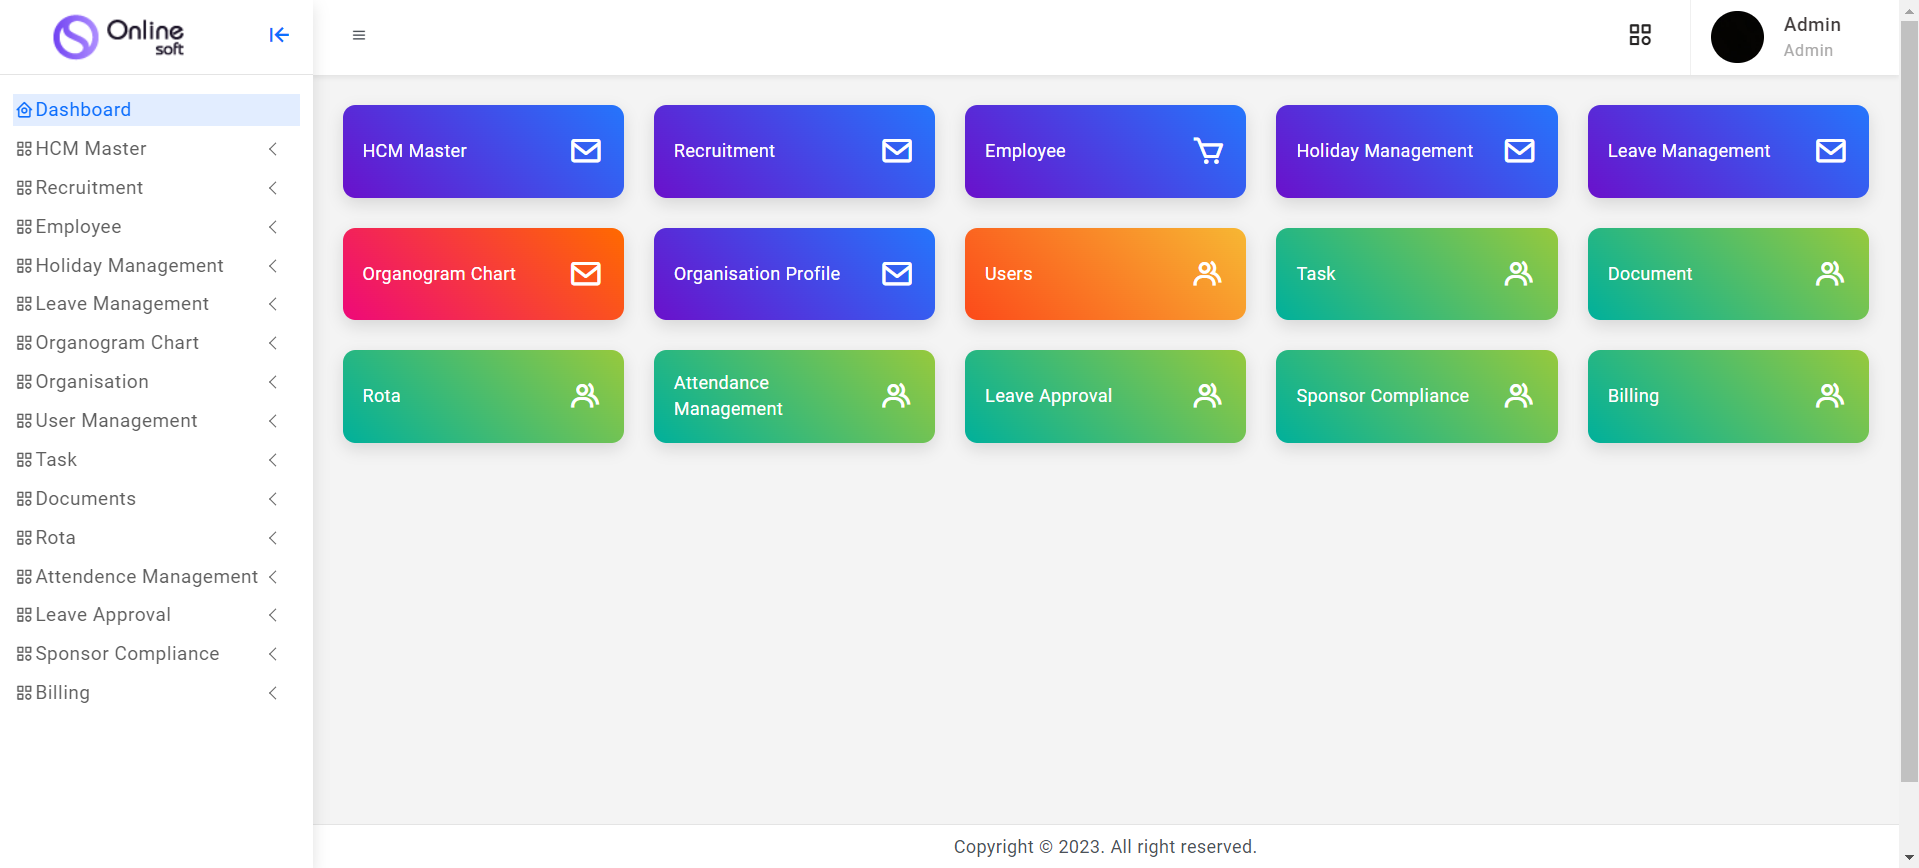Open the apps grid icon in header
Viewport: 1919px width, 868px height.
[1640, 35]
